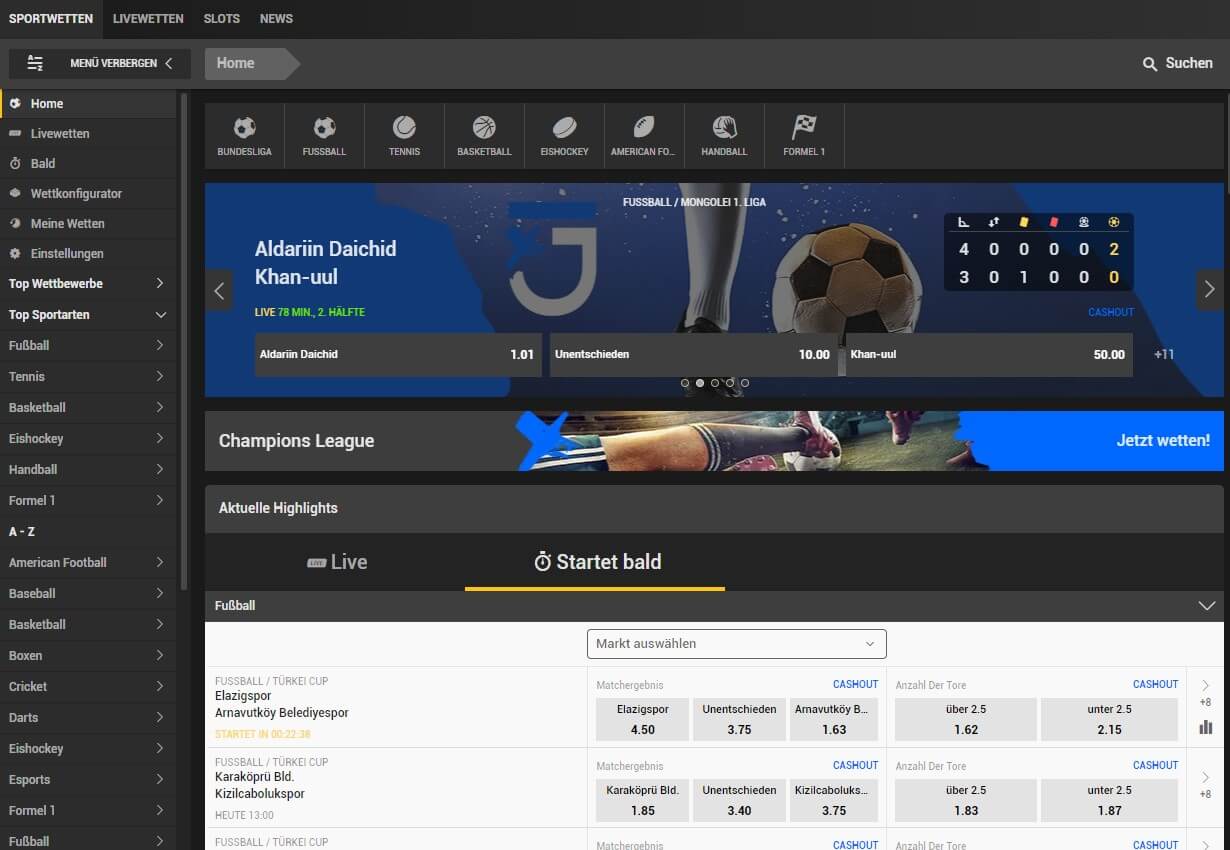Expand Esports in sidebar

click(x=160, y=780)
